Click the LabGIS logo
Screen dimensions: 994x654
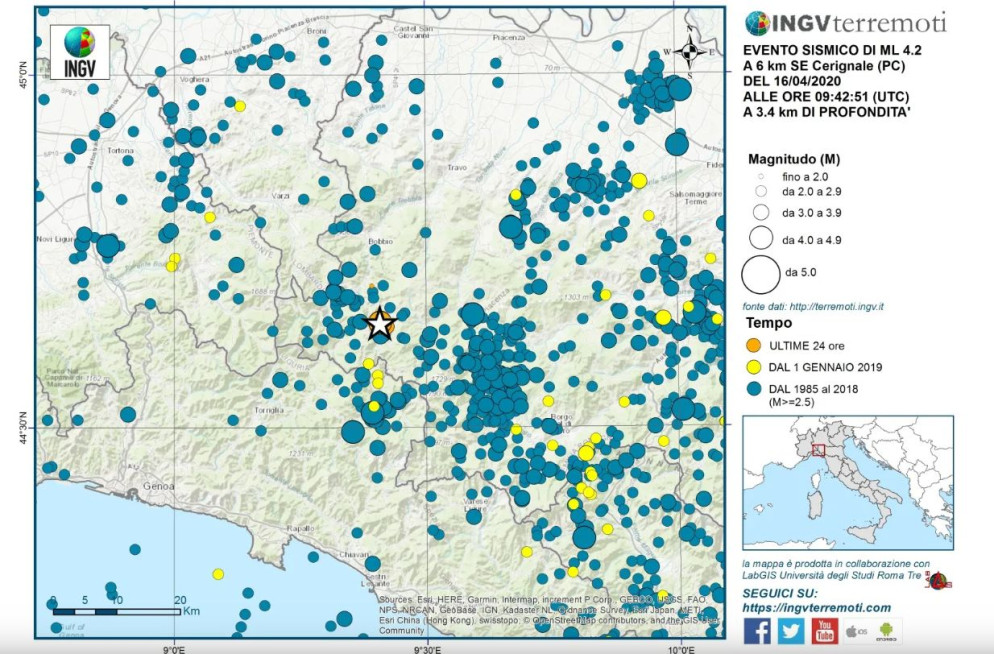(x=939, y=581)
